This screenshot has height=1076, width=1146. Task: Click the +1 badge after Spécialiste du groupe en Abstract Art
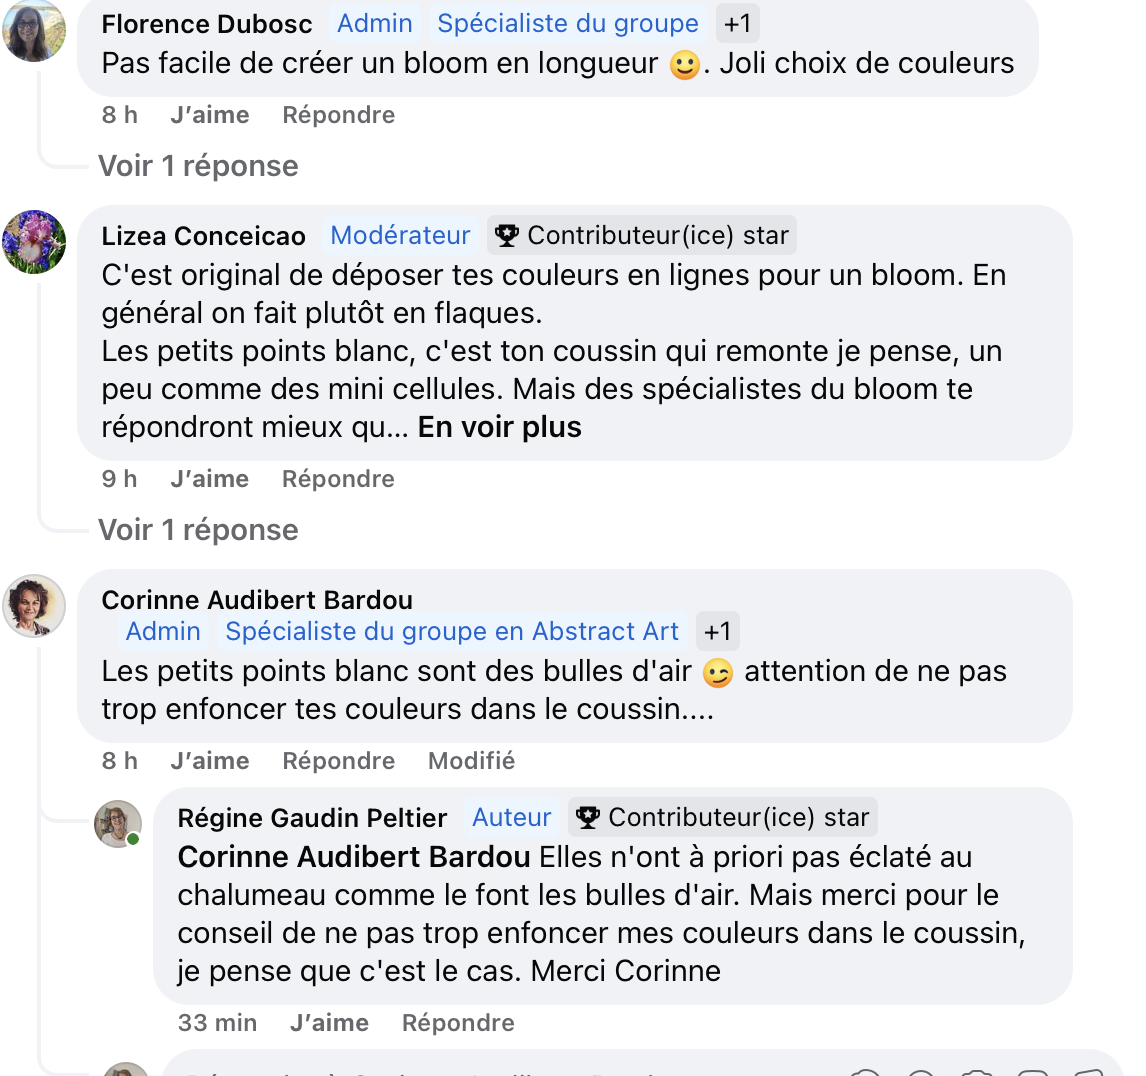pos(717,632)
